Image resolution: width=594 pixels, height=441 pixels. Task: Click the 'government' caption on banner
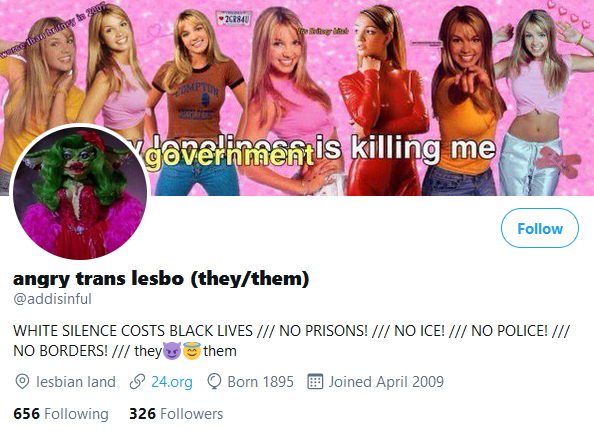point(230,157)
